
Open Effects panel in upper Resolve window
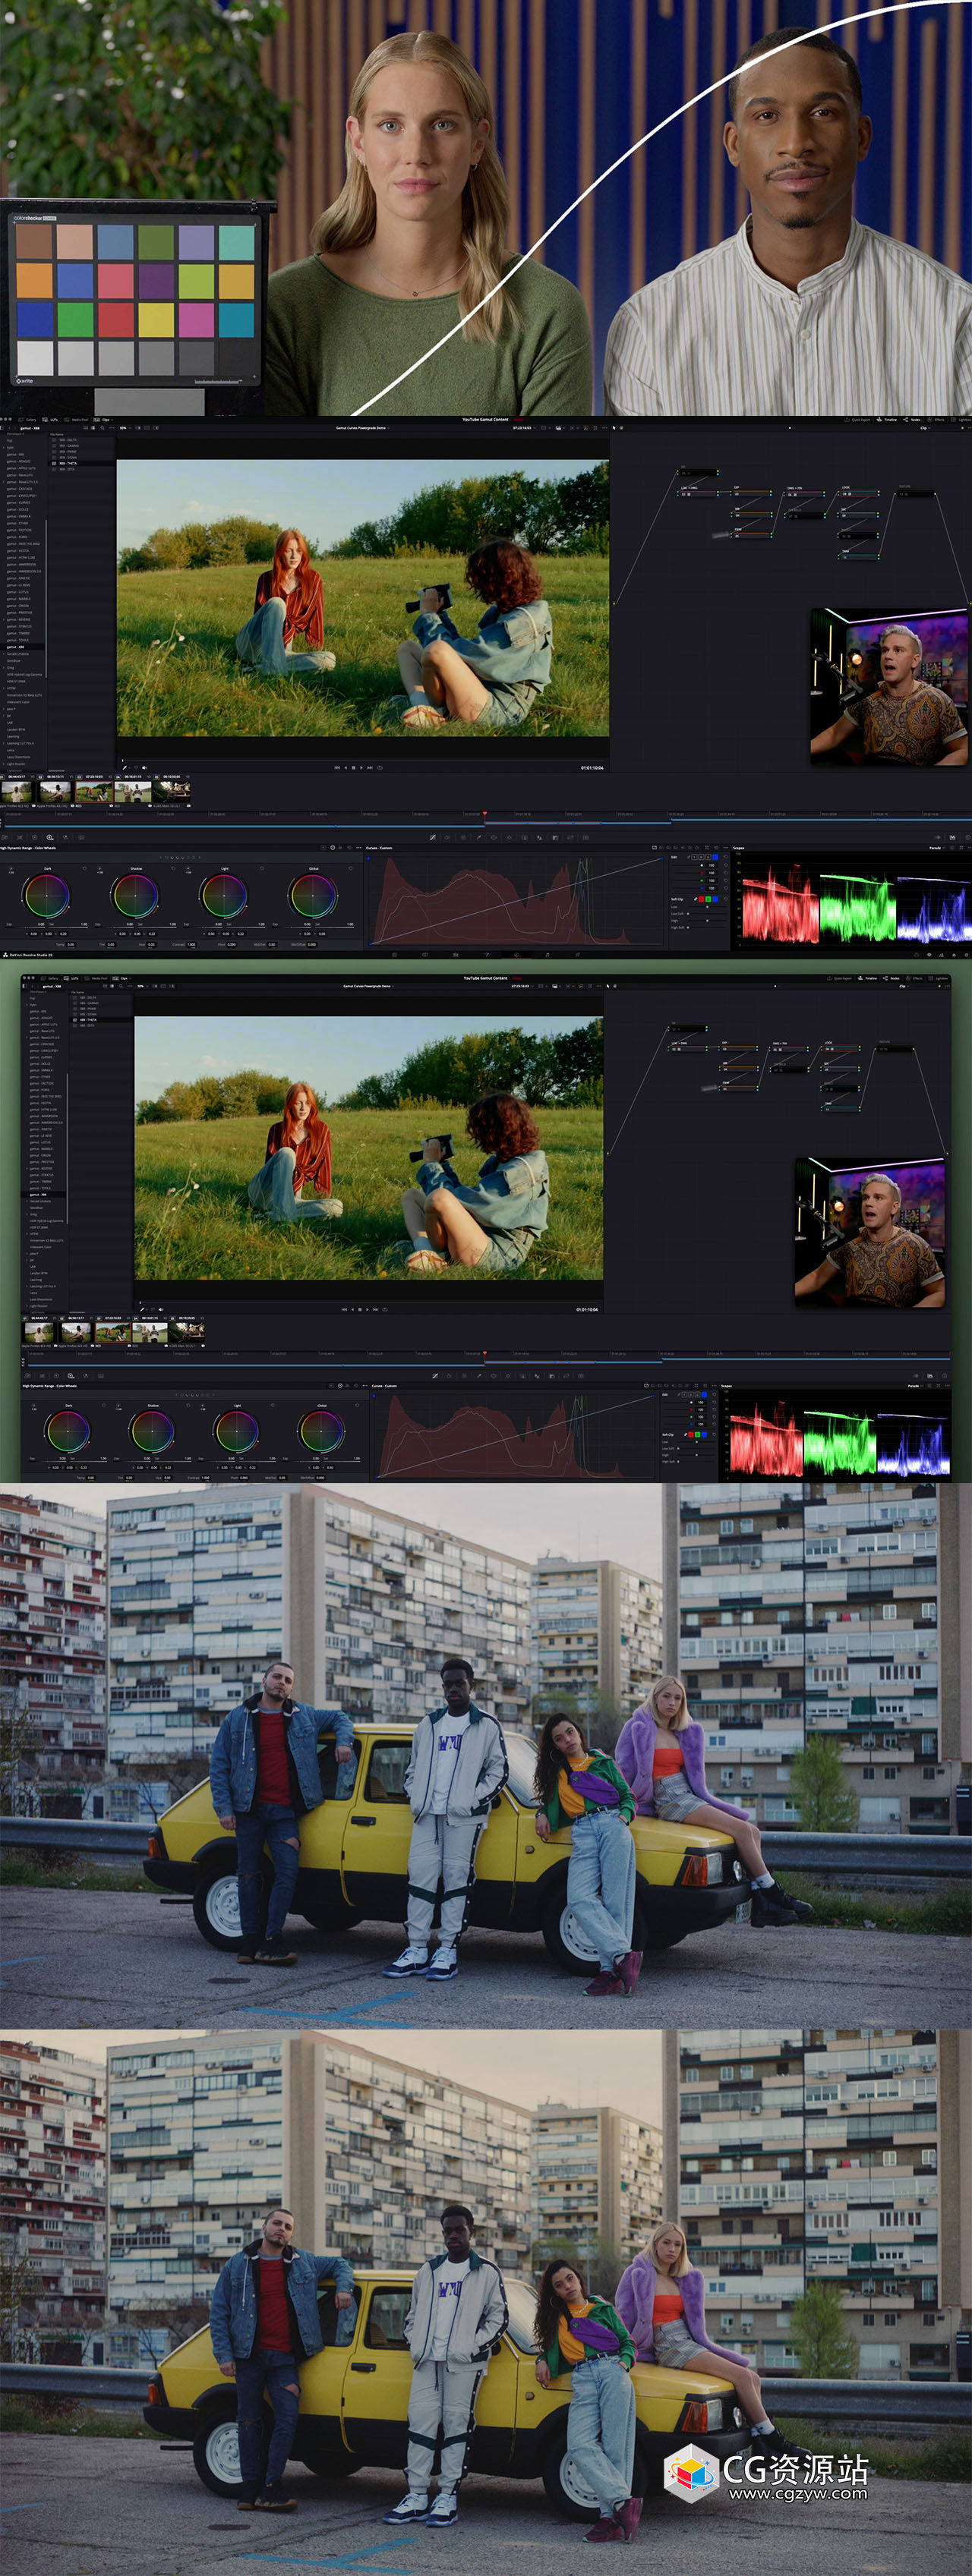click(x=936, y=420)
